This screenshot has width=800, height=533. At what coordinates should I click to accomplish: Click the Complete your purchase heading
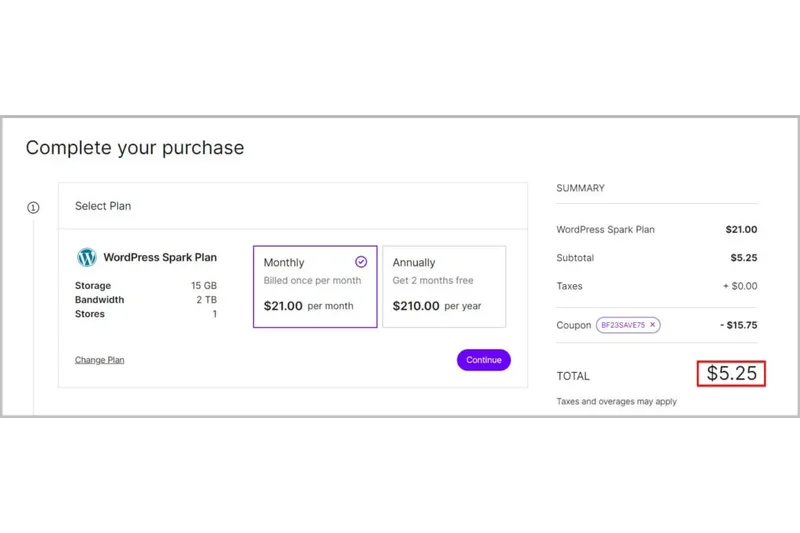pos(135,148)
